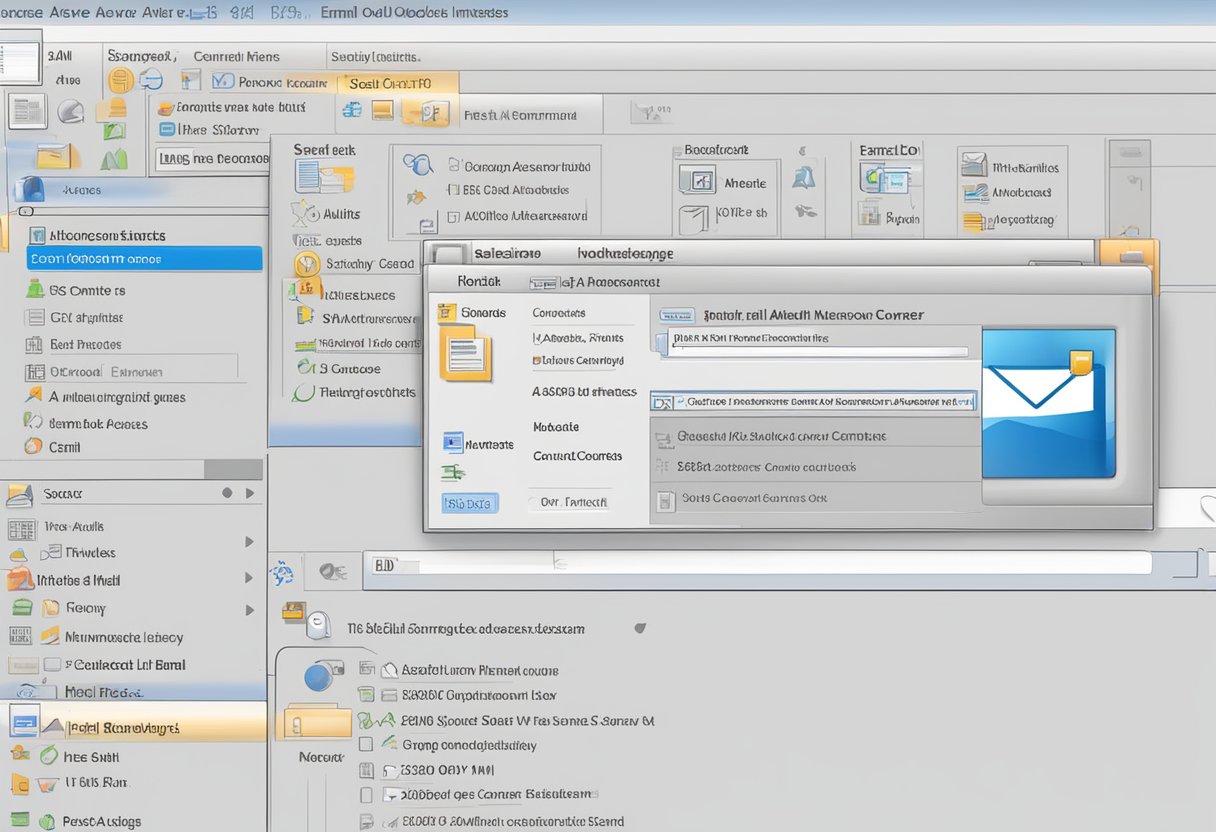1216x832 pixels.
Task: Select the highlighted blue sidebar folder entry
Action: pyautogui.click(x=145, y=258)
